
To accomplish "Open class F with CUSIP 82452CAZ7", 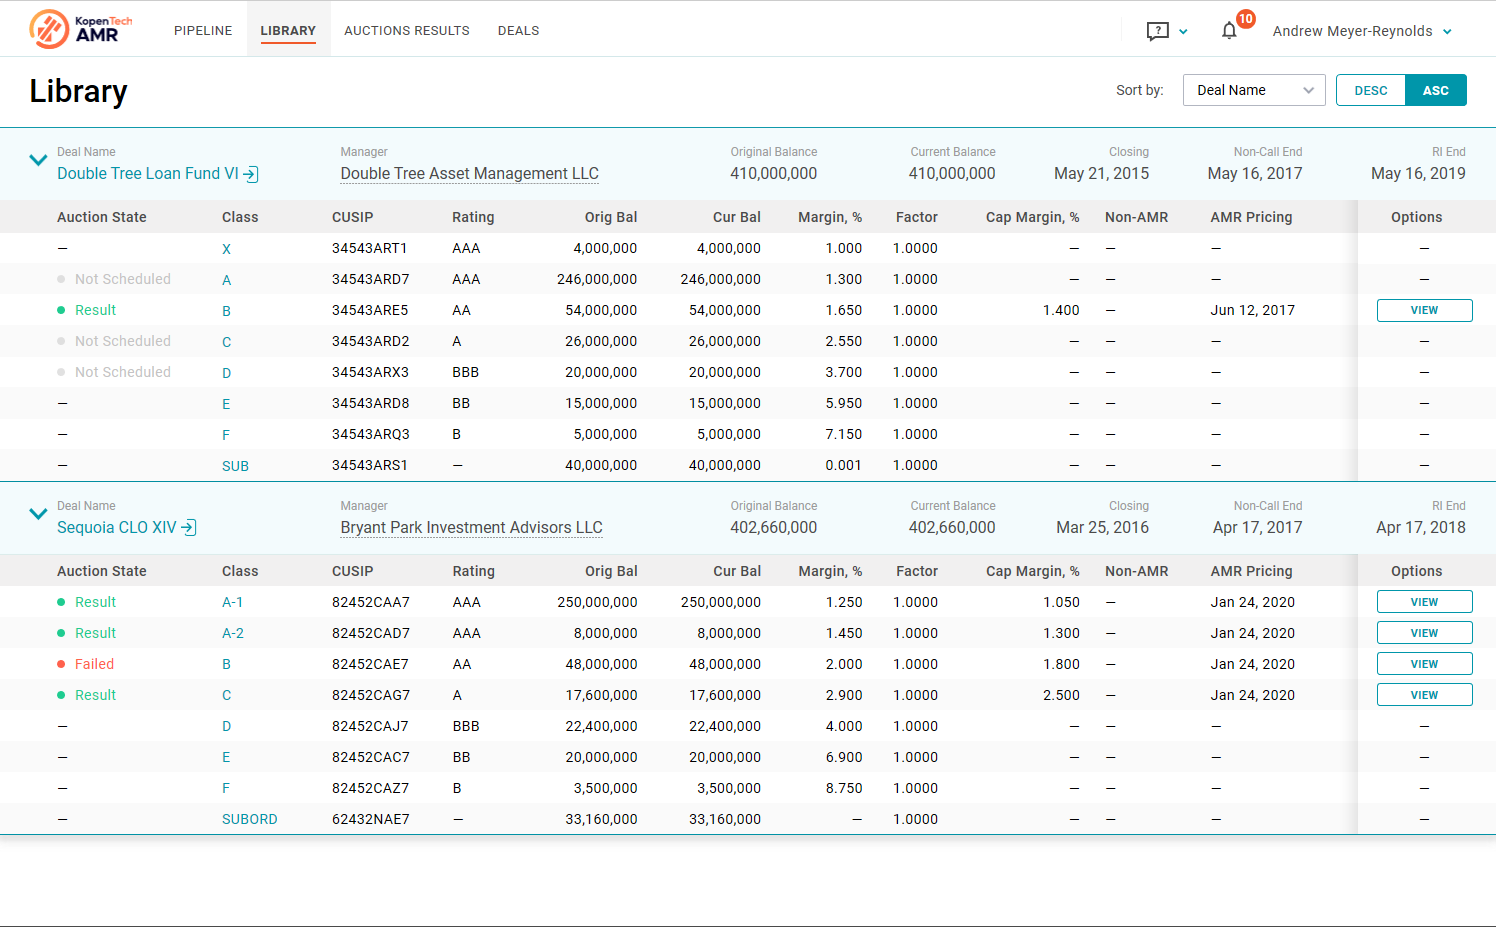I will [226, 788].
